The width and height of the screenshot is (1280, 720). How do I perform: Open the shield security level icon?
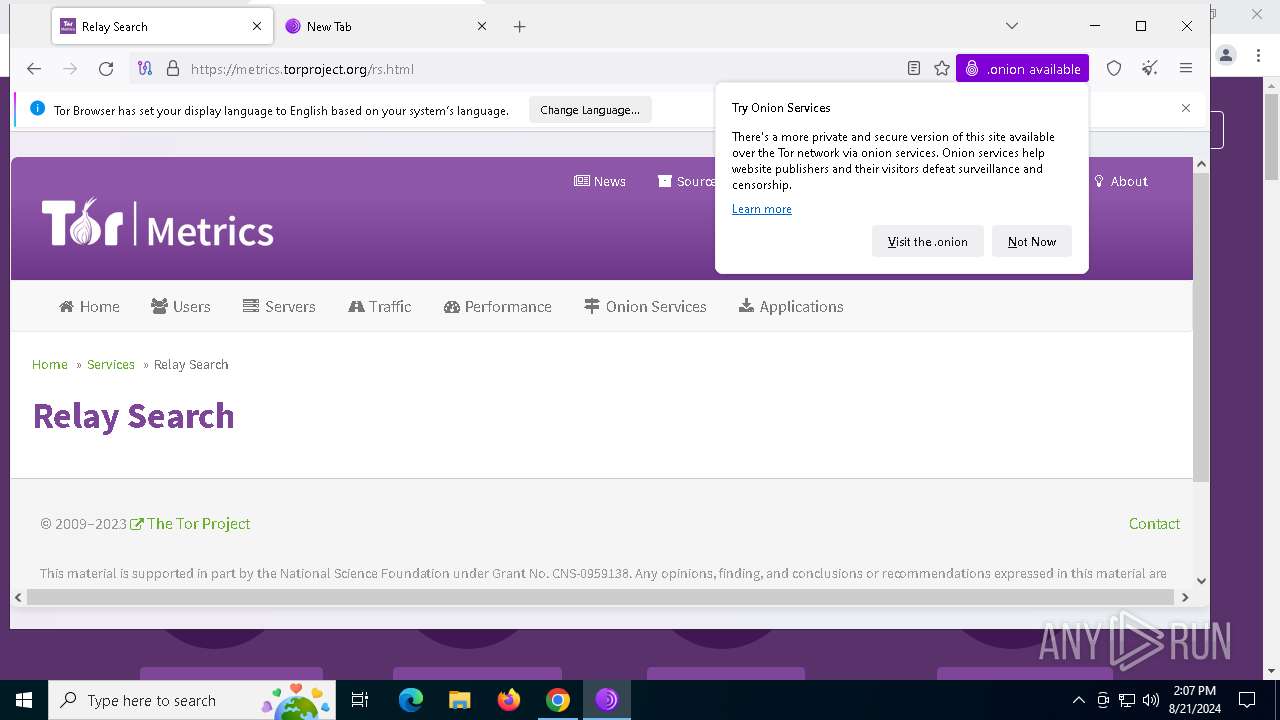(x=1114, y=69)
